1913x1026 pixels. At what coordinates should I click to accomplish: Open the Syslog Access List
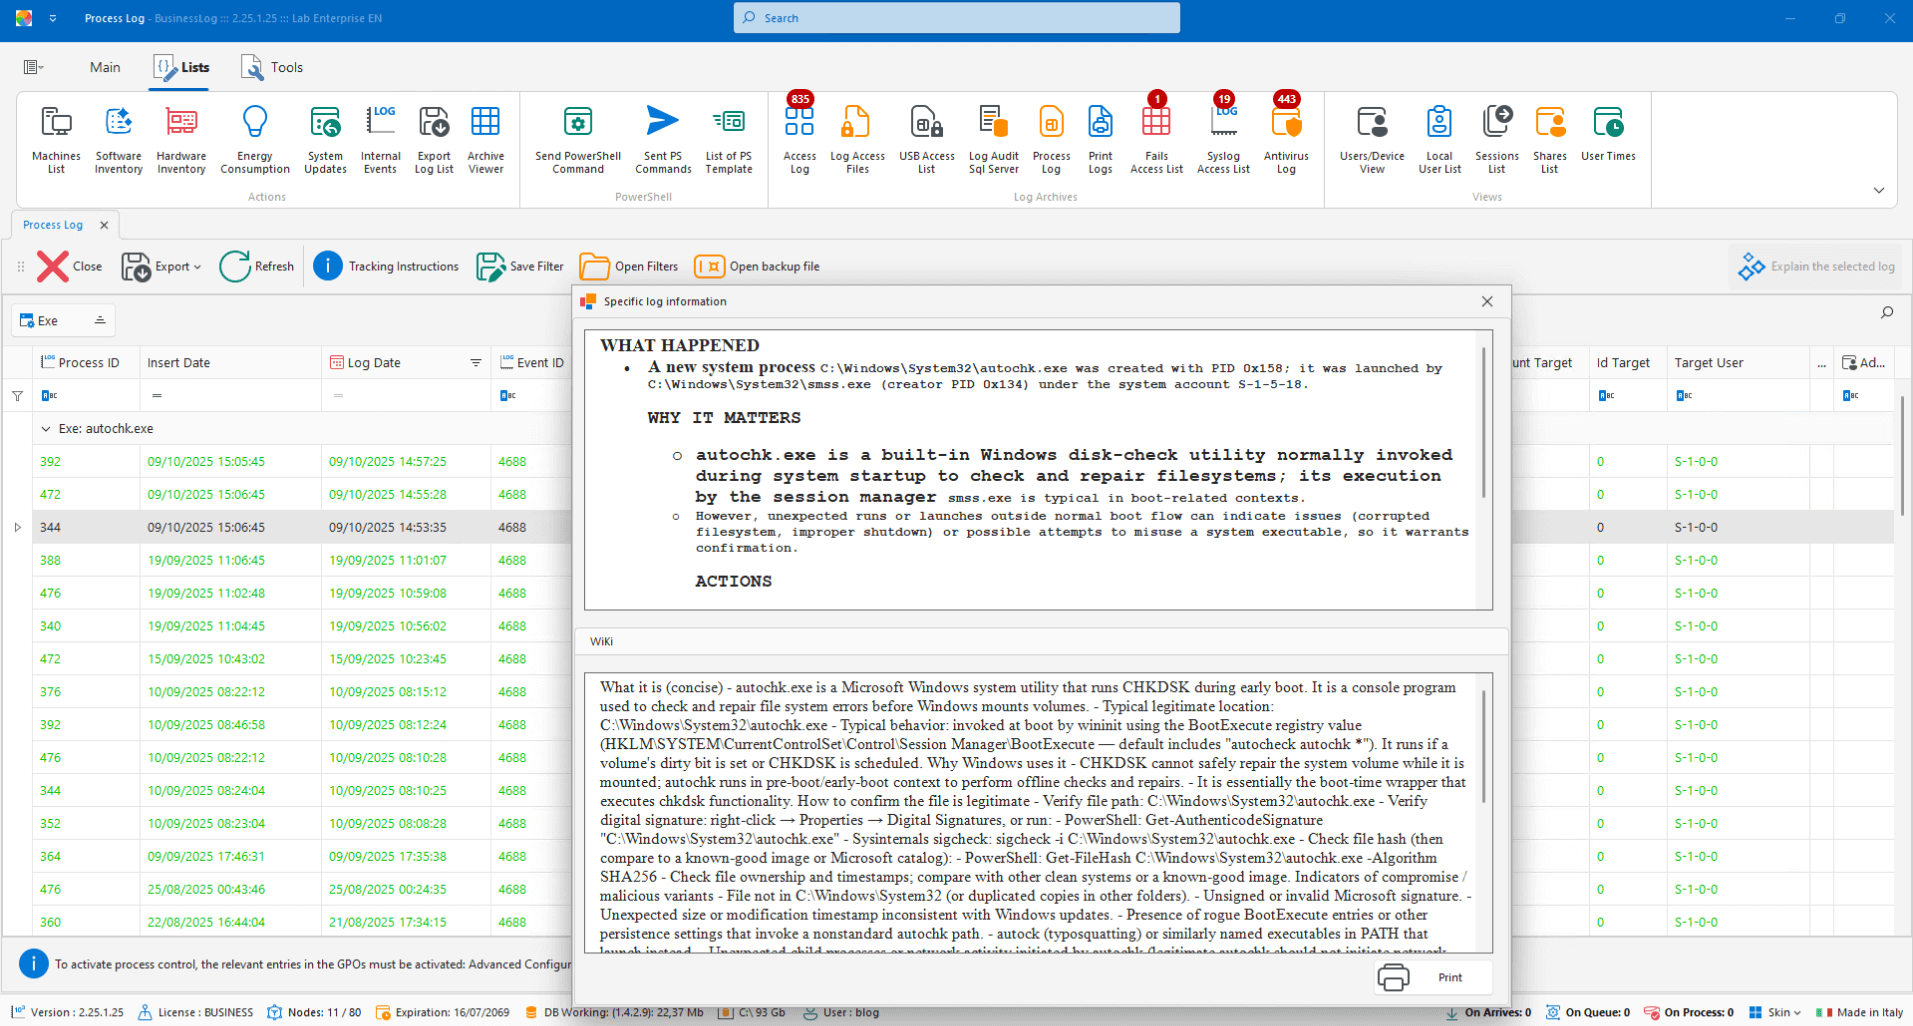coord(1223,124)
